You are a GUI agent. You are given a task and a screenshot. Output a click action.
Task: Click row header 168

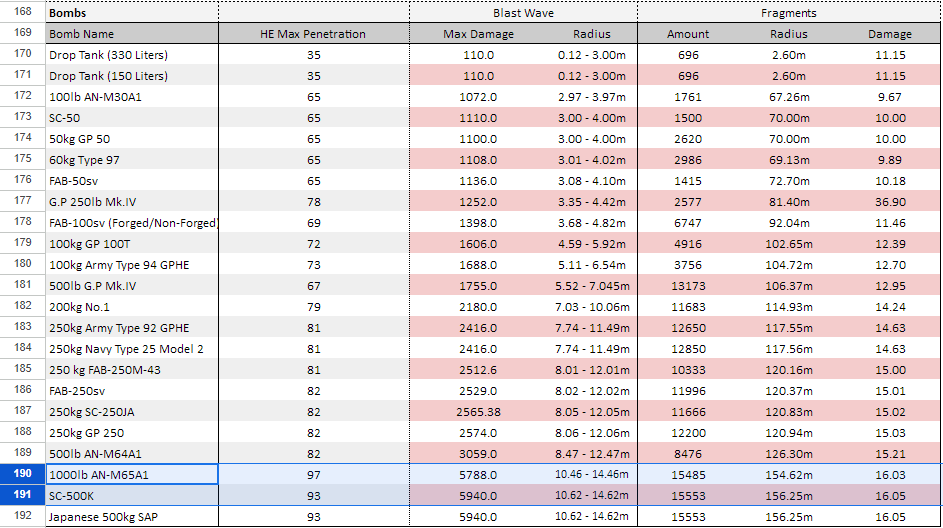[22, 13]
